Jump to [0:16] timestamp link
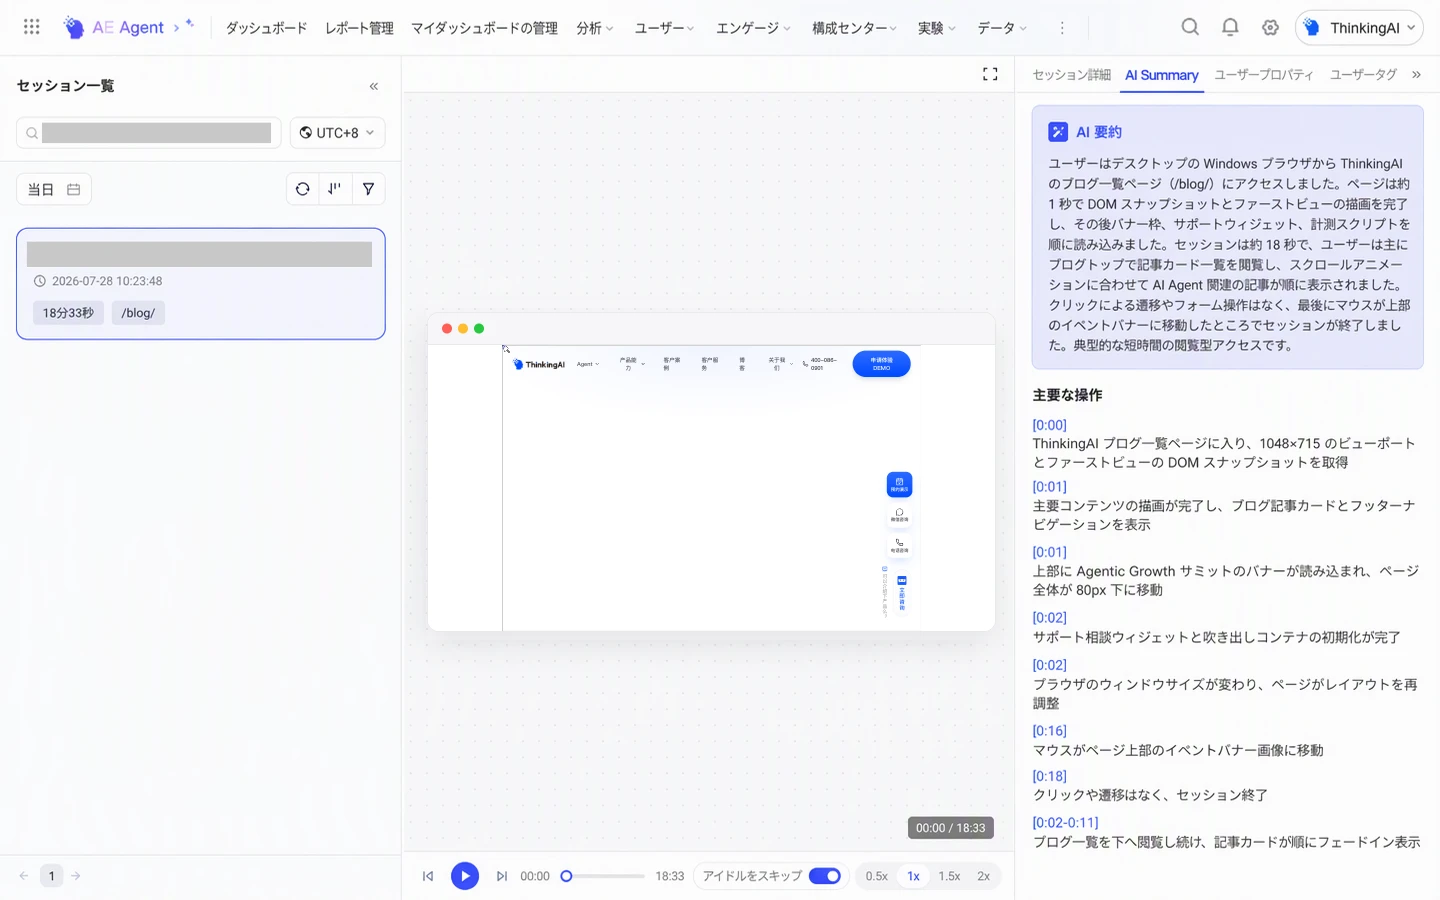 coord(1049,731)
